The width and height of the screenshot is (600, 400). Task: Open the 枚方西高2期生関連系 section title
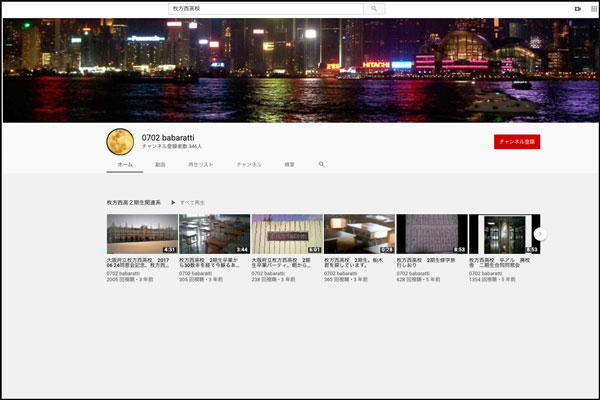click(133, 202)
